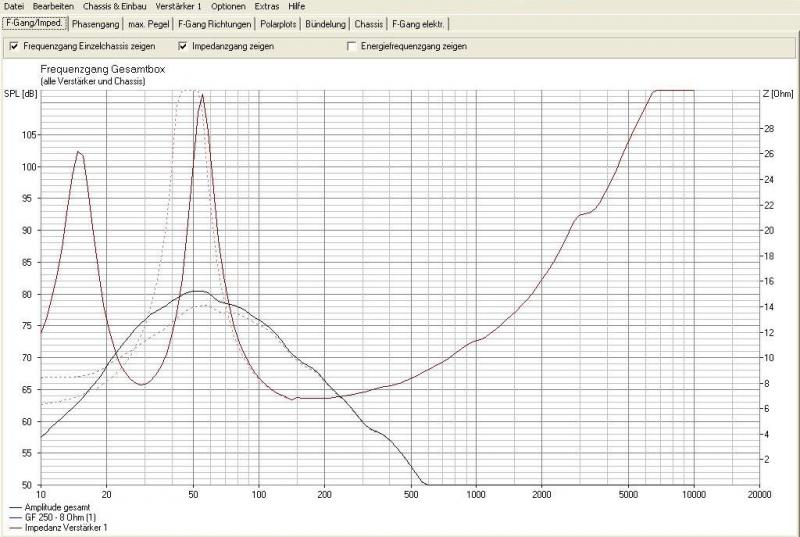Screen dimensions: 800x537
Task: Switch to the Phasengang tab
Action: click(96, 23)
